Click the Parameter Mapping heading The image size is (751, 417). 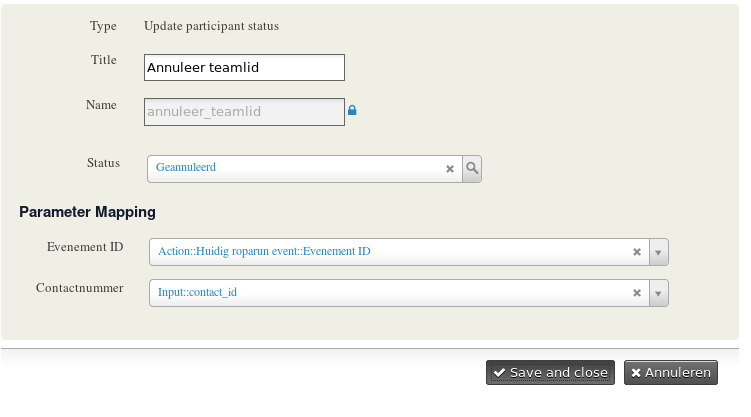[87, 212]
